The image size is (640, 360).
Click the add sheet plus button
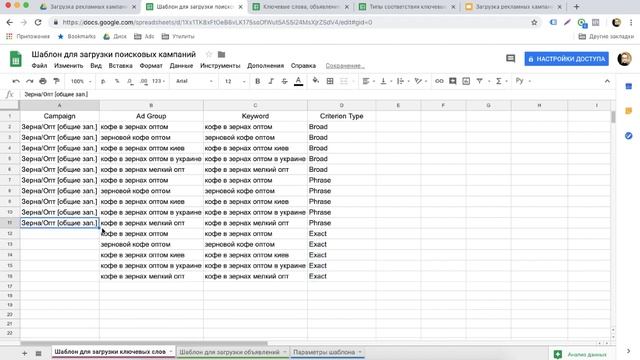tap(24, 353)
